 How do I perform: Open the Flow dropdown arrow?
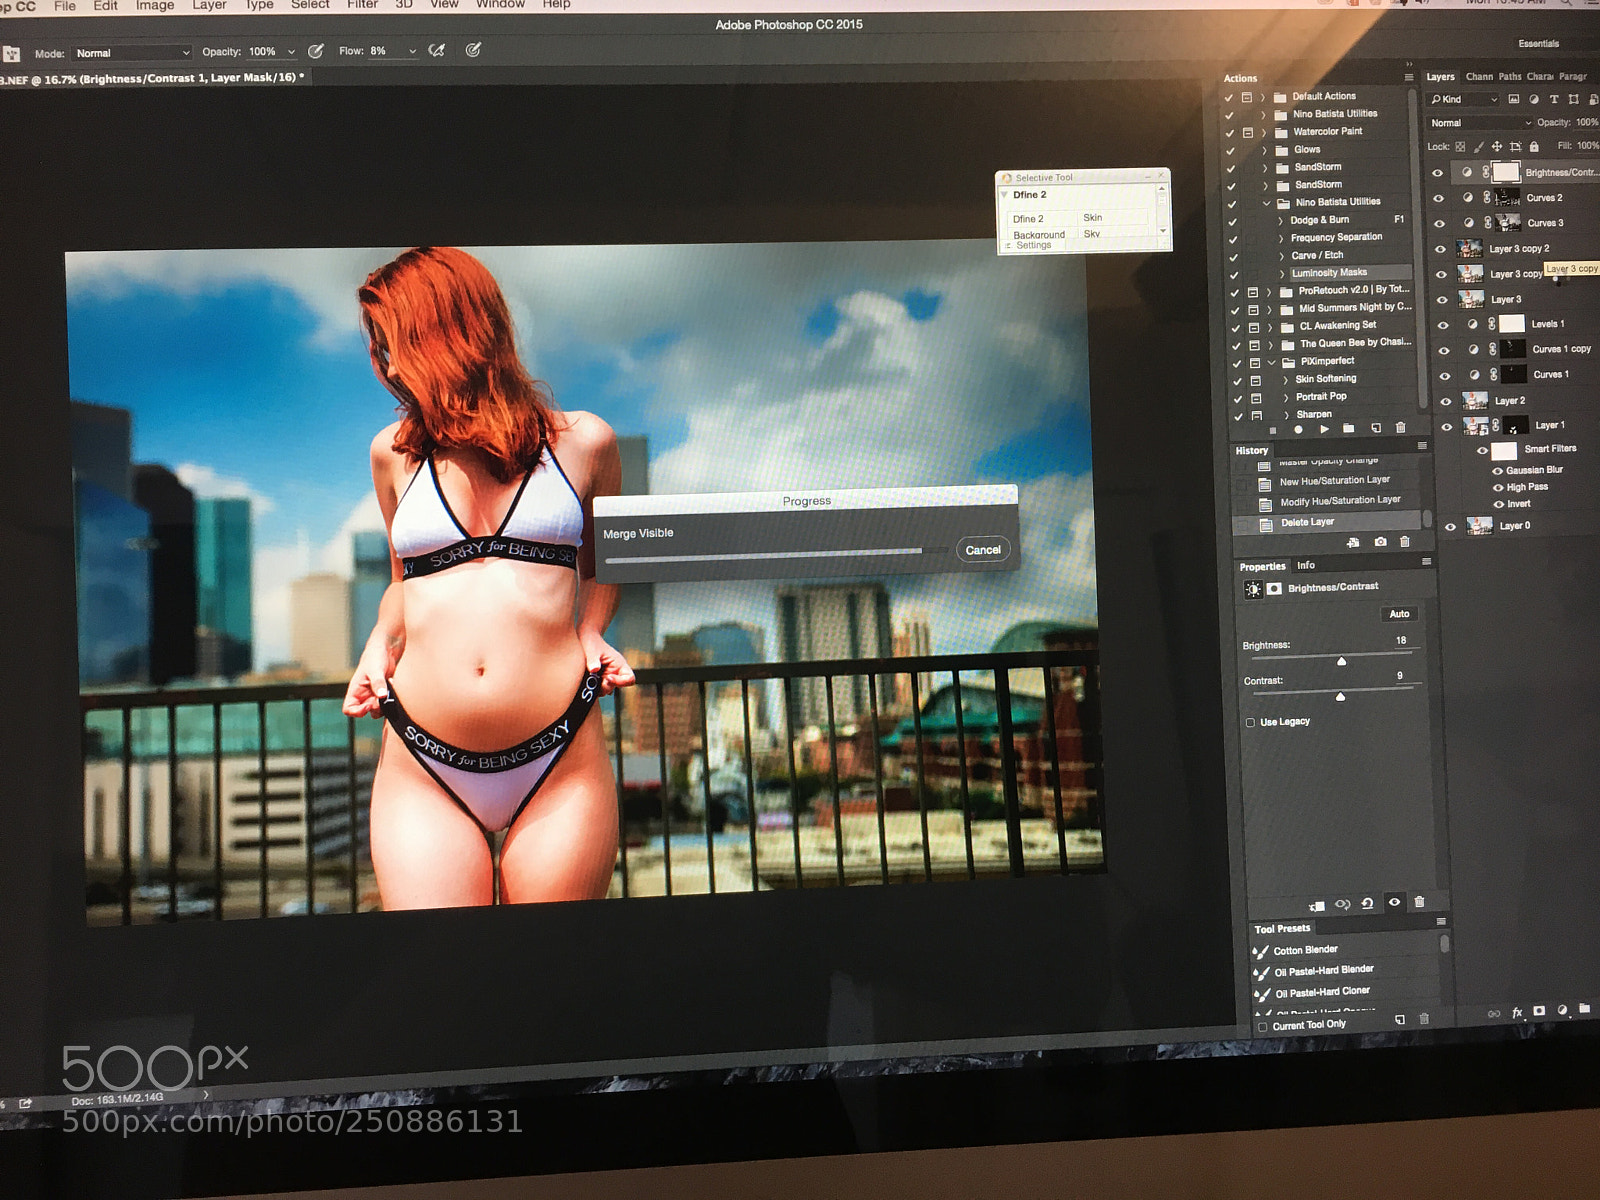(x=412, y=51)
